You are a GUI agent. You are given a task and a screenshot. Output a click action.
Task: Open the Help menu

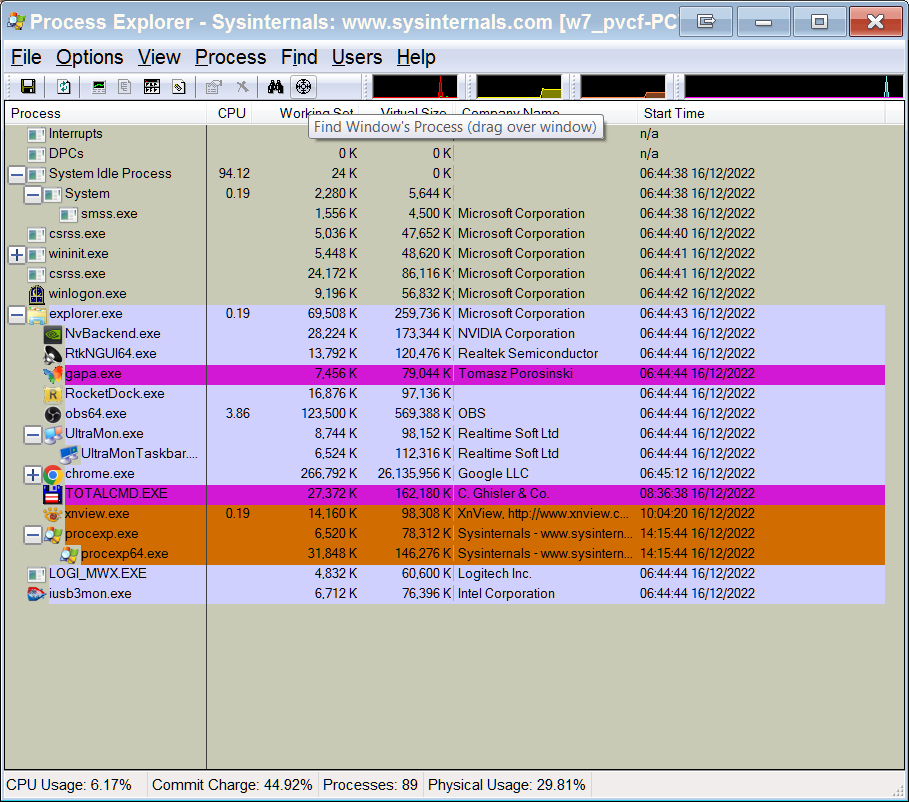416,57
